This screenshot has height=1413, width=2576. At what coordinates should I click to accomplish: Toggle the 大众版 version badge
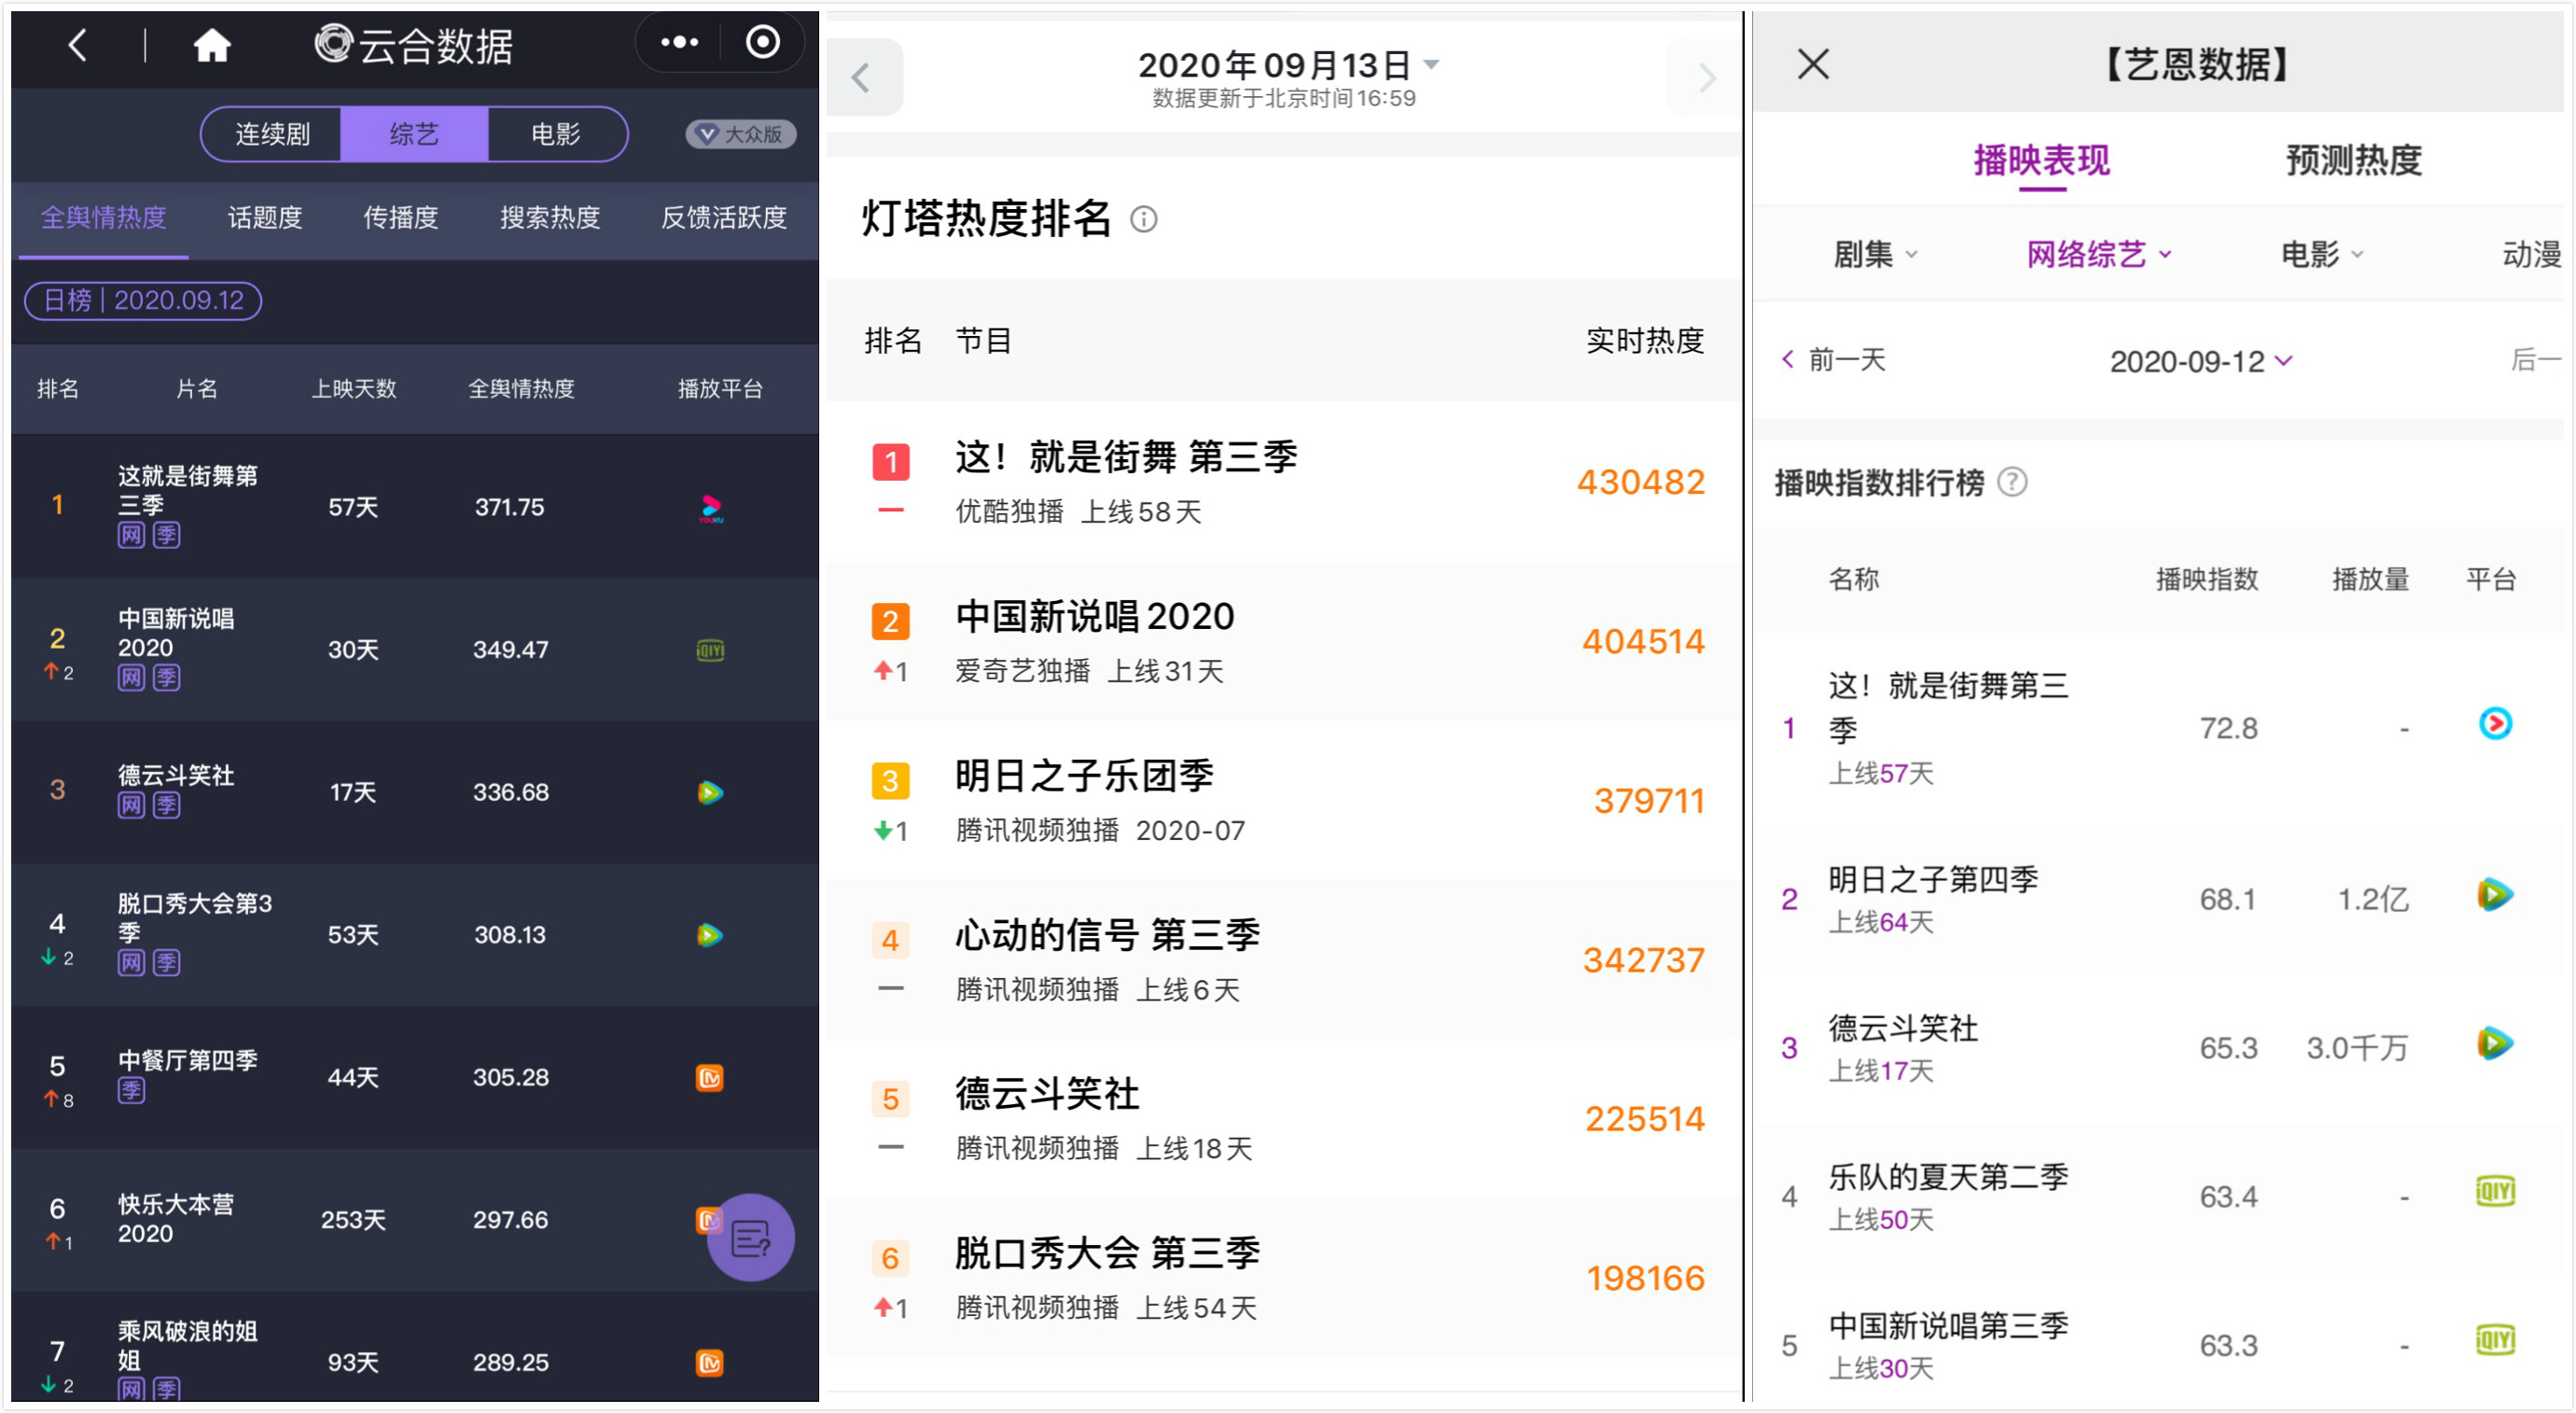pos(740,134)
